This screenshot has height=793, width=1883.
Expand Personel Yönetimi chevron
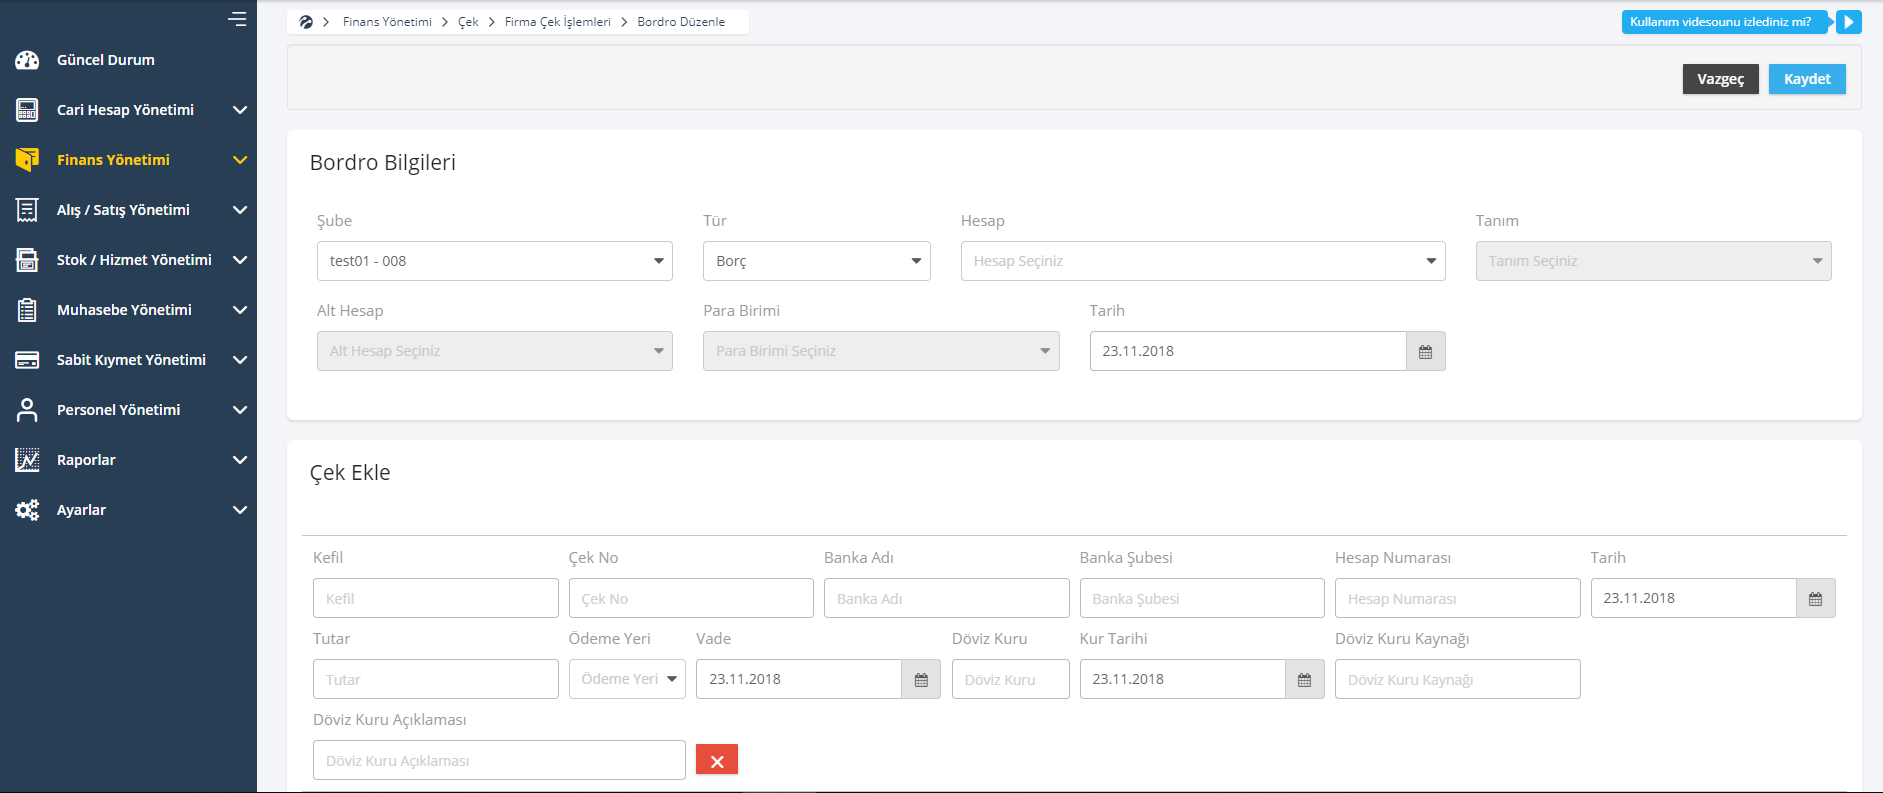tap(240, 410)
